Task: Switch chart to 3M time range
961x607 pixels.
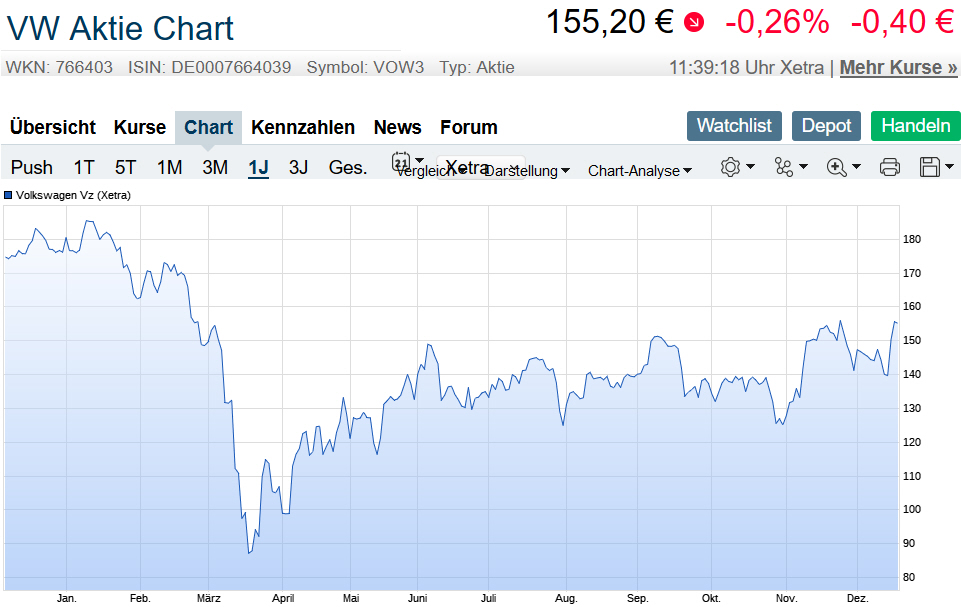Action: [215, 167]
